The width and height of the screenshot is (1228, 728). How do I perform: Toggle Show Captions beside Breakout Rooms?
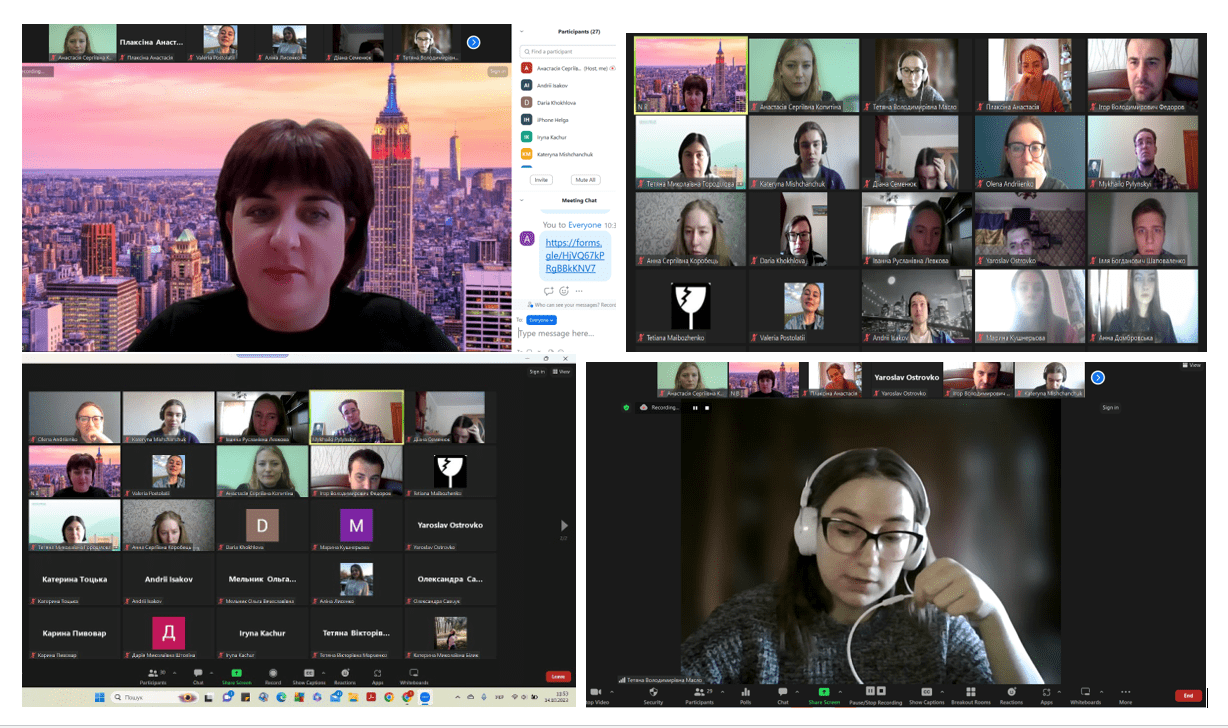(926, 692)
